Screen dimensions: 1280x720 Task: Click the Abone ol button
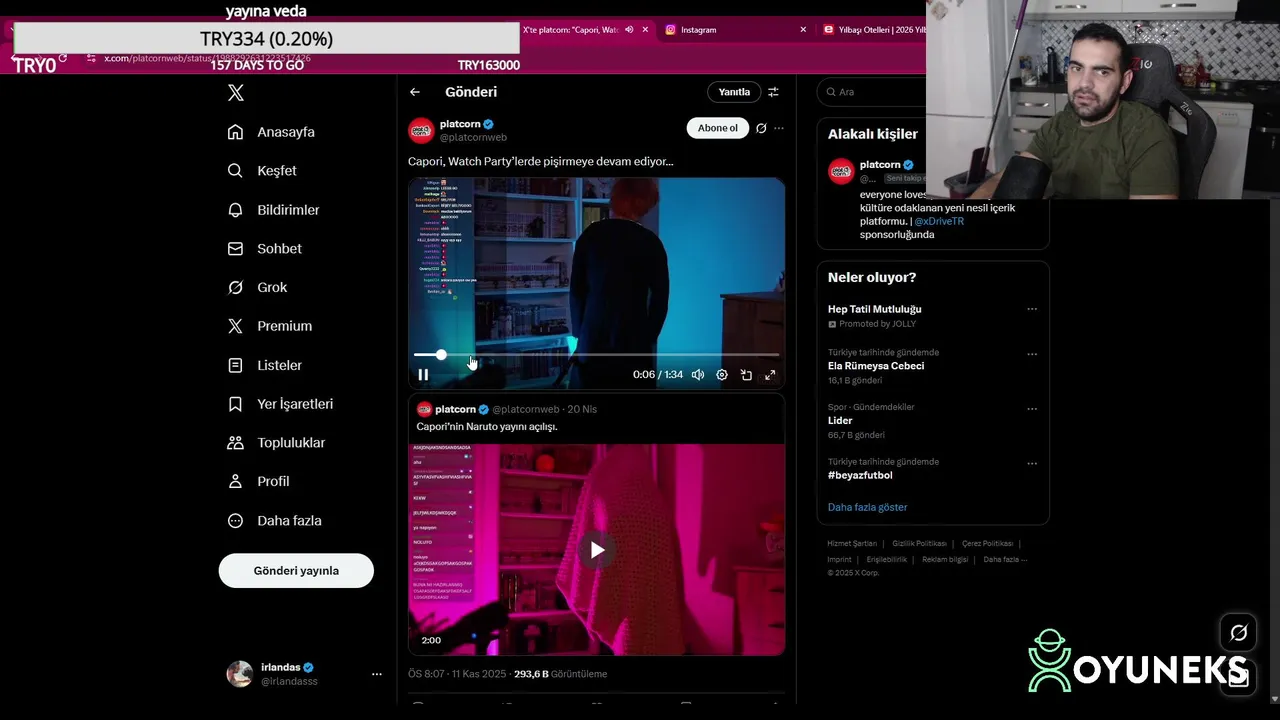718,128
